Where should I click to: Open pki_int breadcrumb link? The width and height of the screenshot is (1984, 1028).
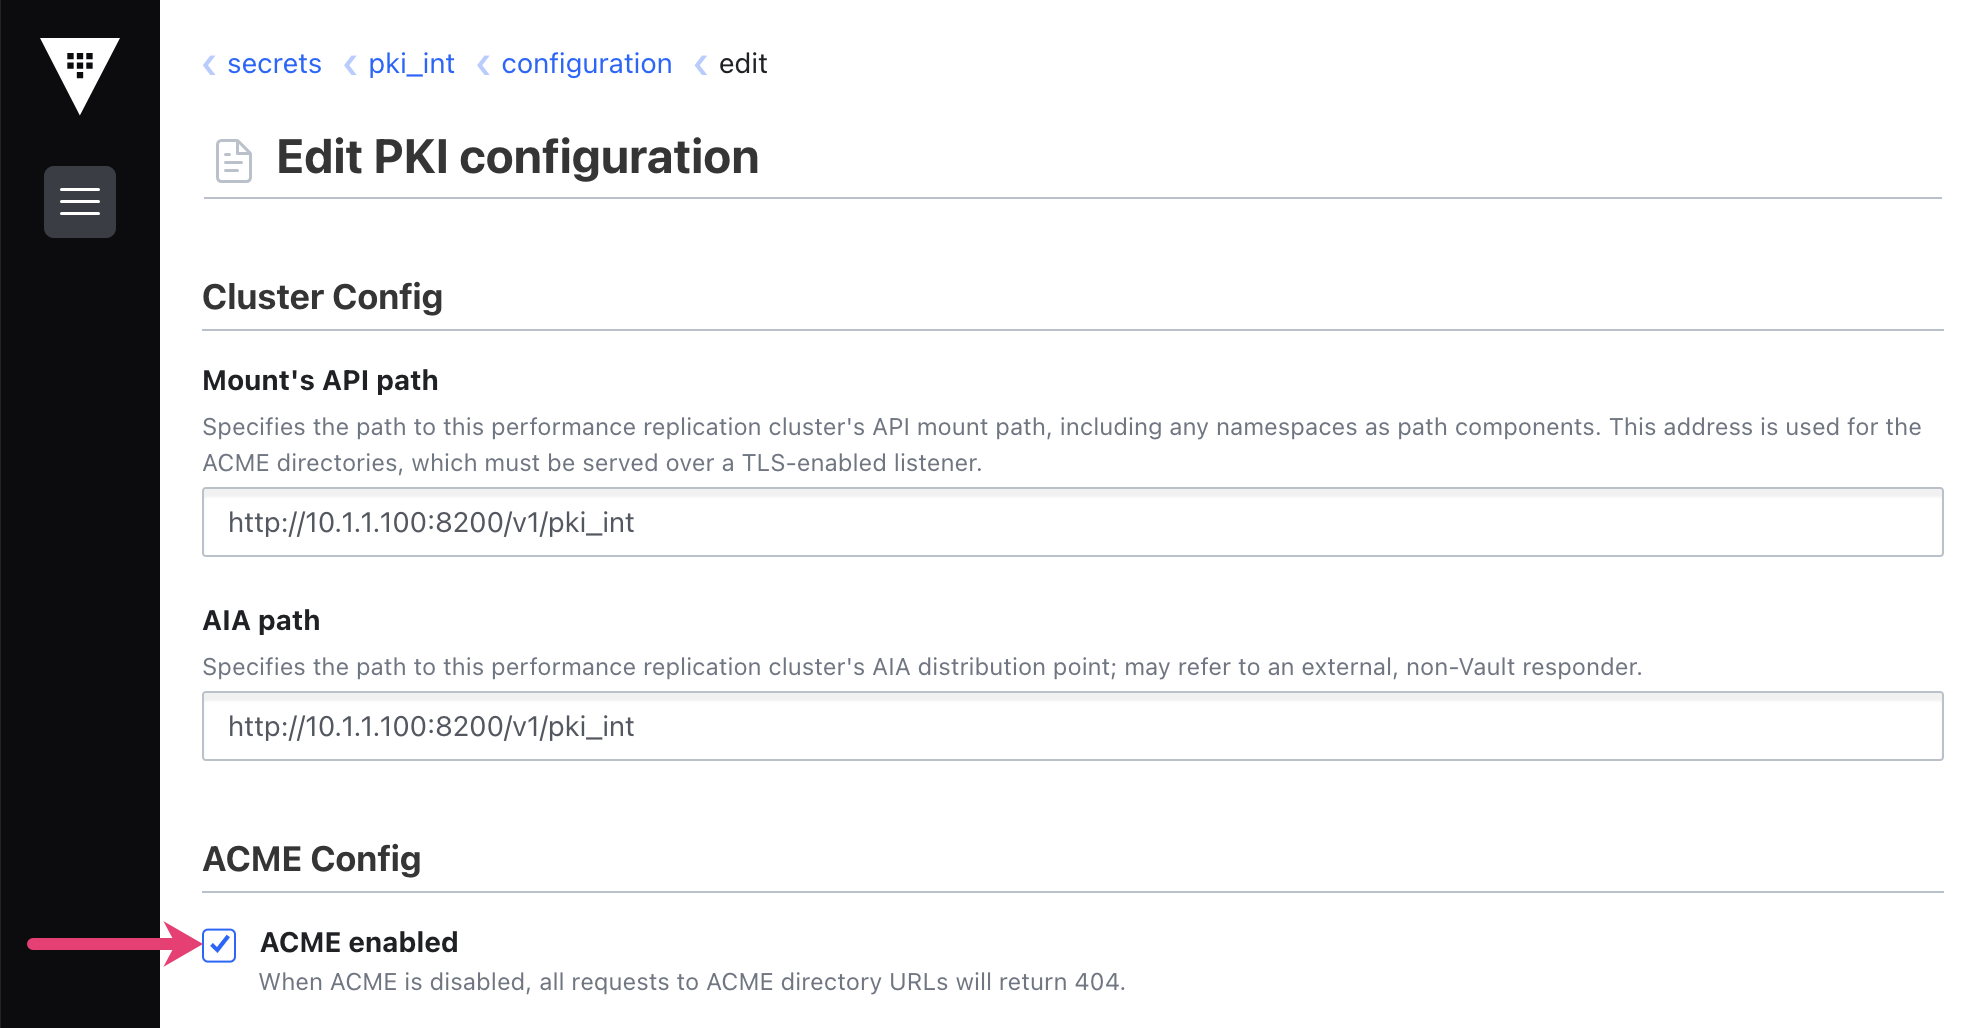pos(411,64)
